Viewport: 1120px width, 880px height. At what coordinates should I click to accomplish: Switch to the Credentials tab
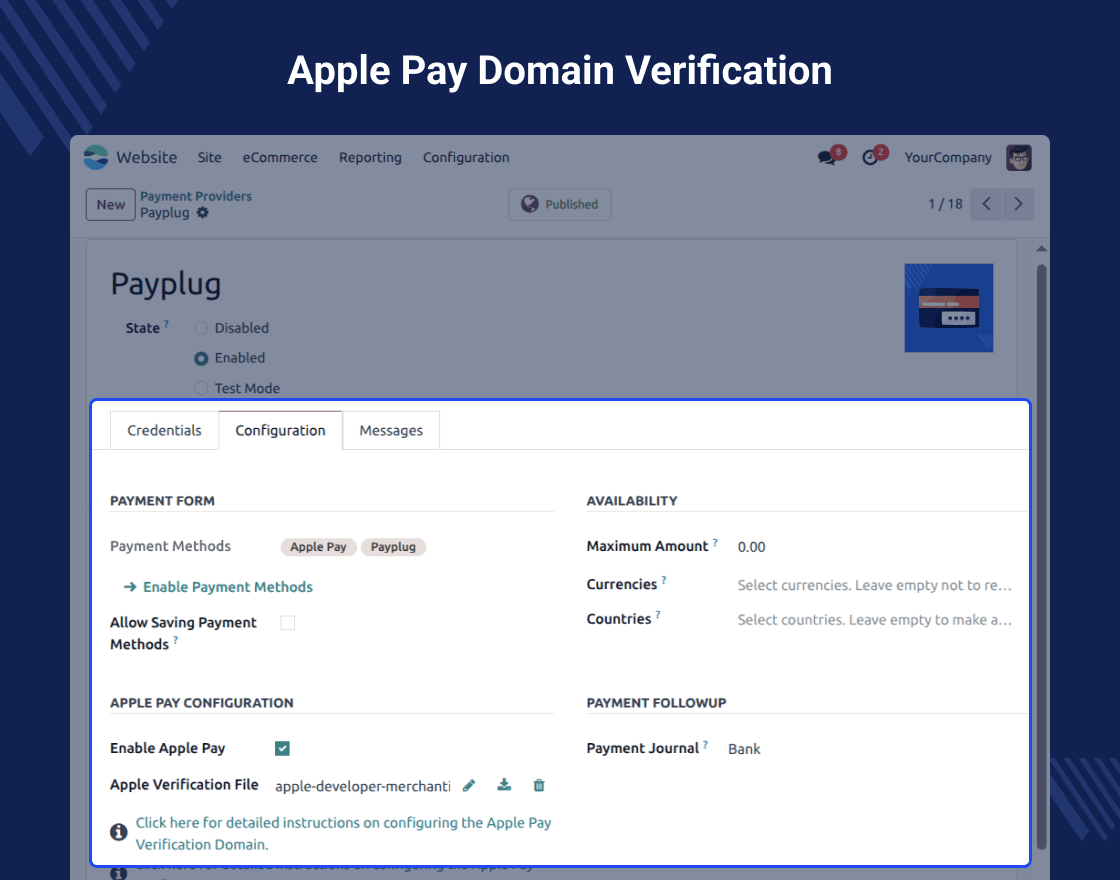pos(164,430)
